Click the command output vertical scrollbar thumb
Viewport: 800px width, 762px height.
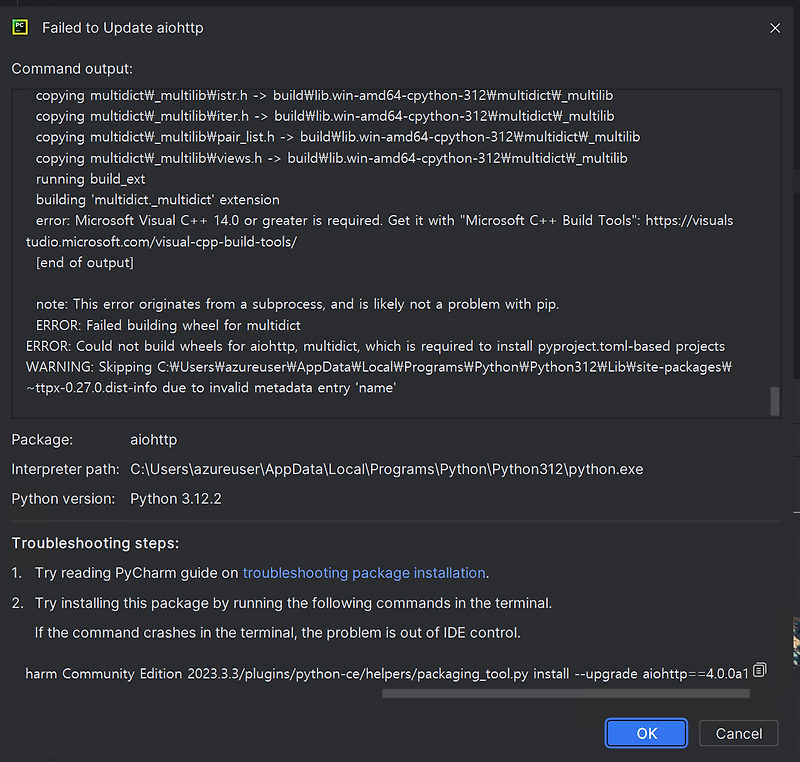[x=774, y=401]
